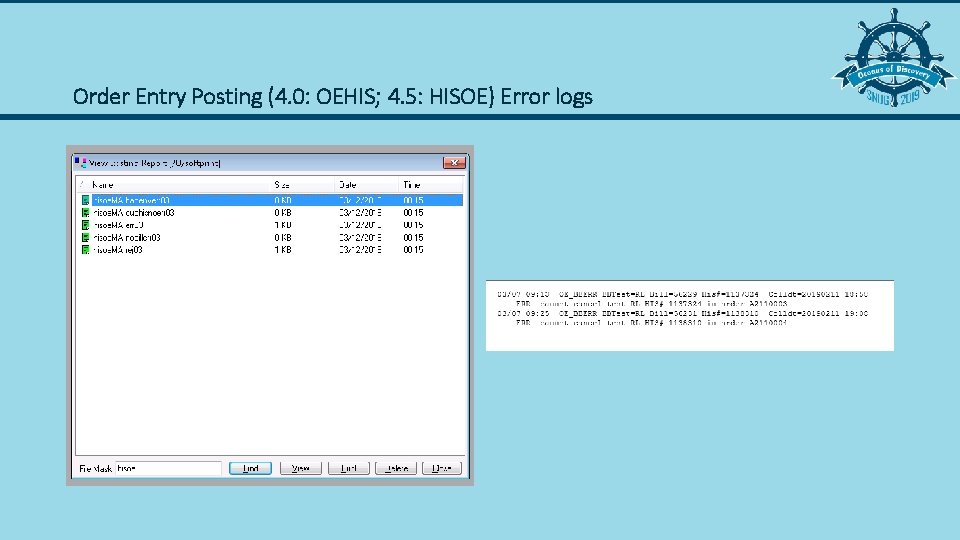Click the file icon of the hisoeMA rej03 row
The width and height of the screenshot is (960, 540).
click(85, 250)
